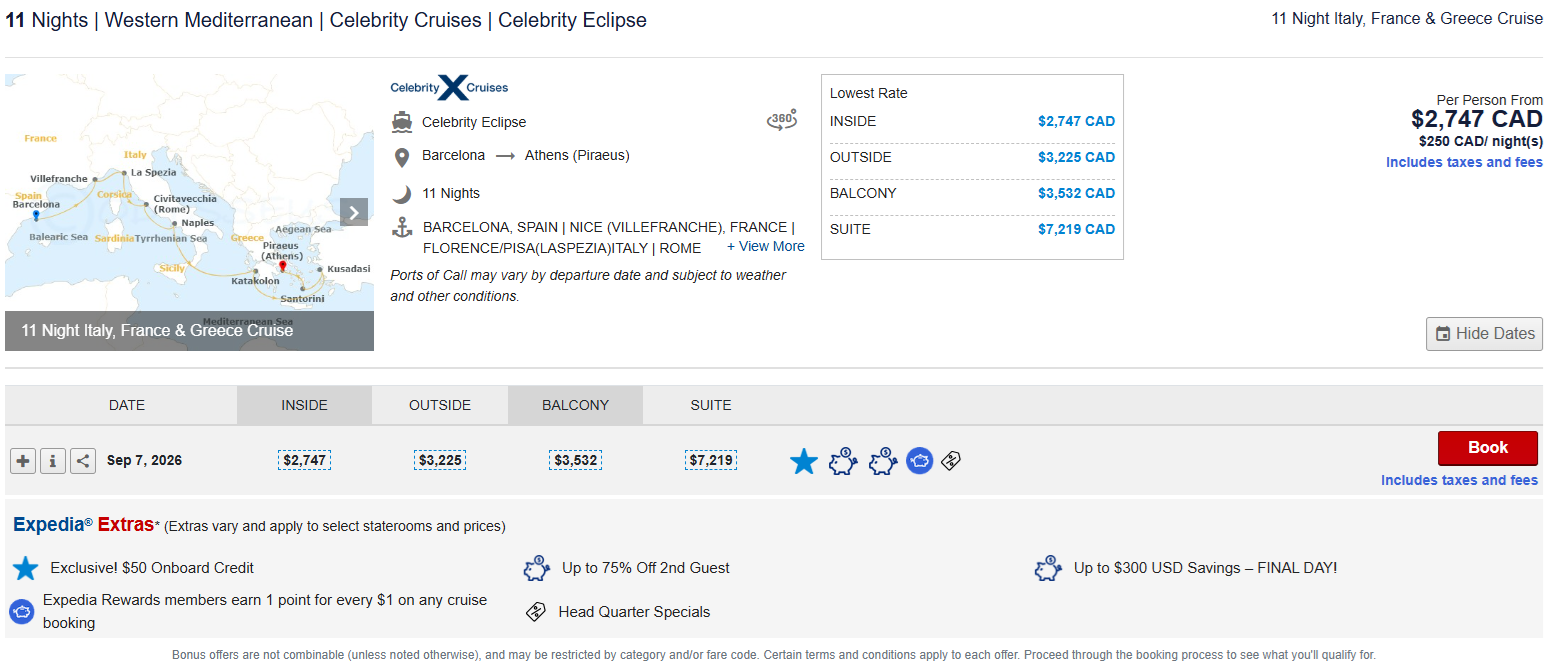This screenshot has width=1551, height=671.
Task: Expand the ports list with View More
Action: (x=765, y=246)
